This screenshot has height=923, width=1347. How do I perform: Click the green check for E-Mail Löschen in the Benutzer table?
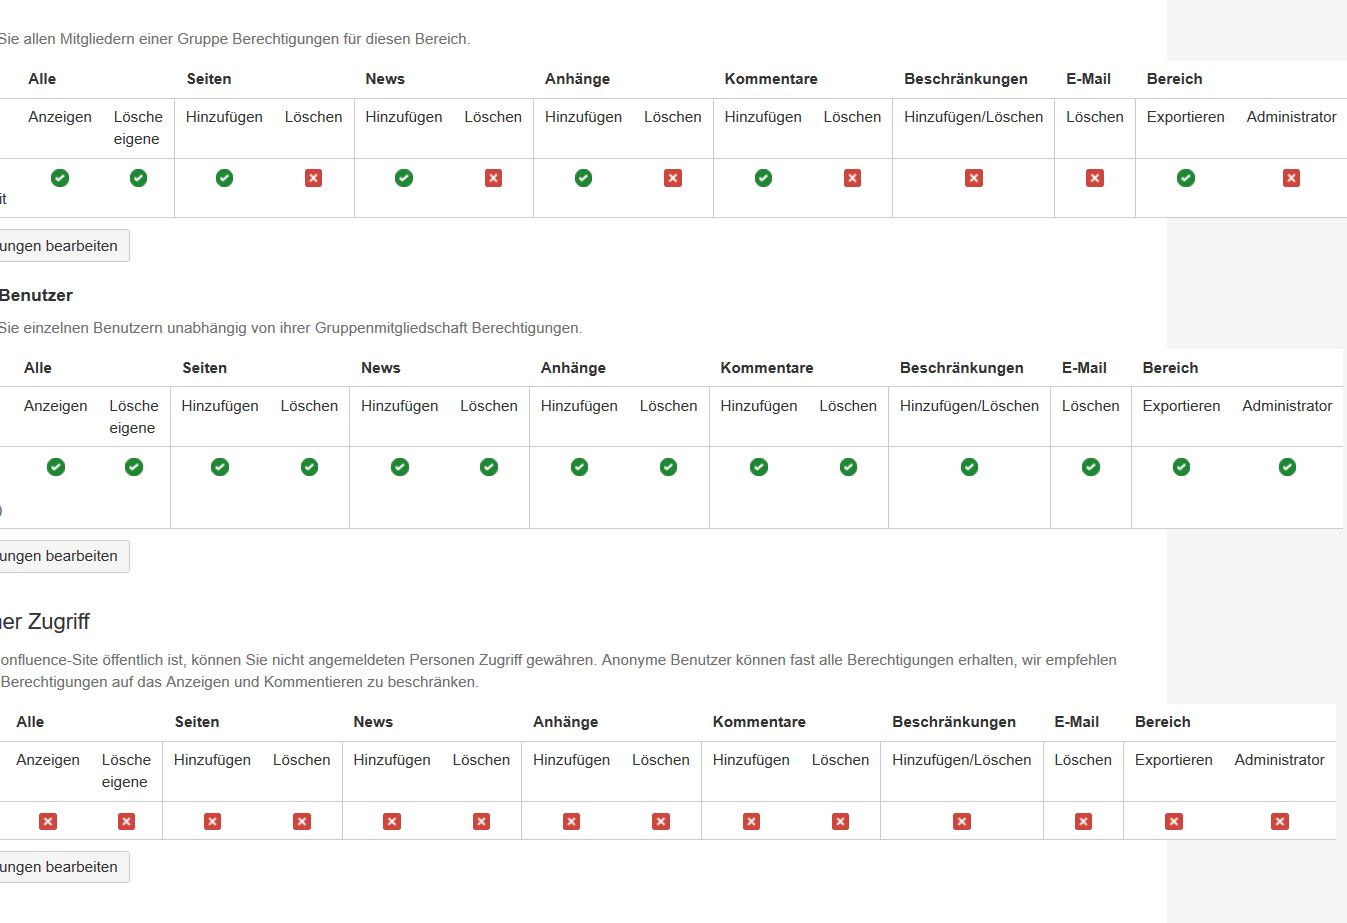(1091, 467)
